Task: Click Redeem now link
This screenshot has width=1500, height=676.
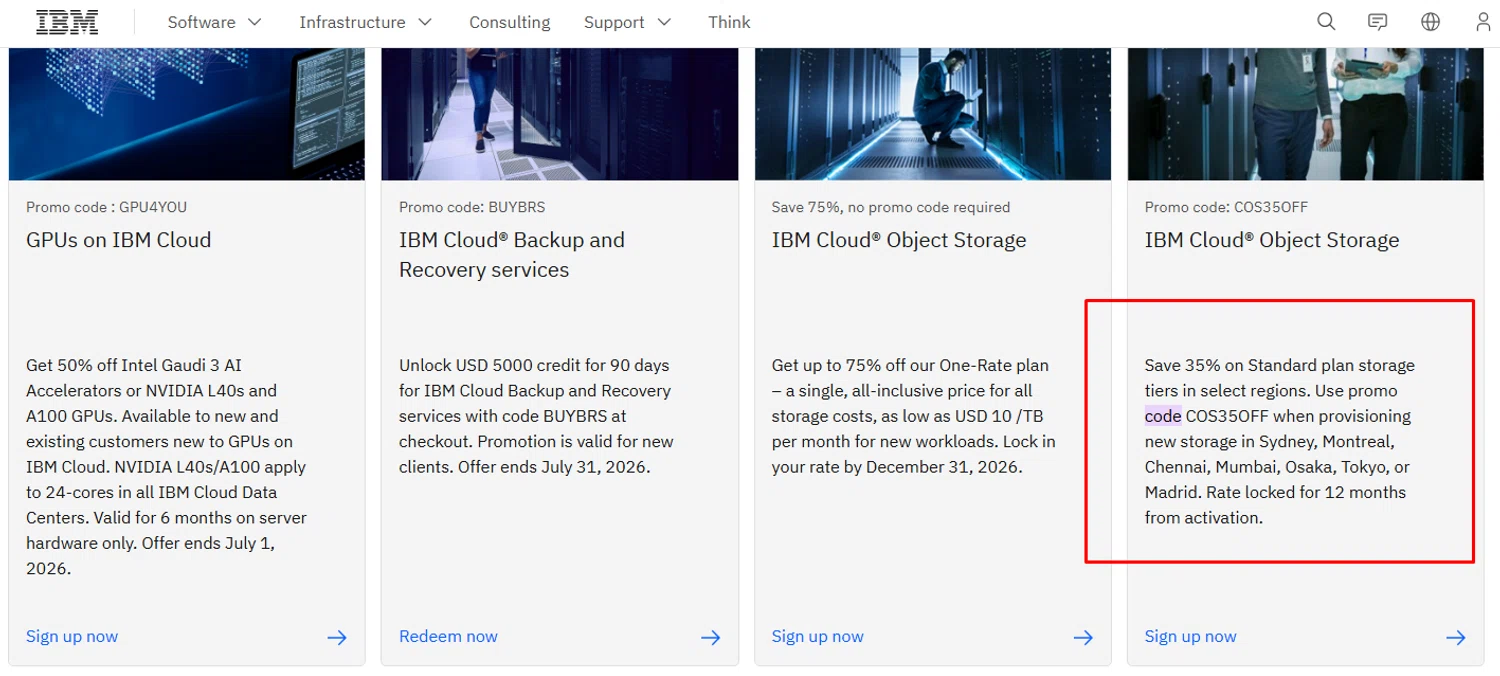Action: [x=448, y=636]
